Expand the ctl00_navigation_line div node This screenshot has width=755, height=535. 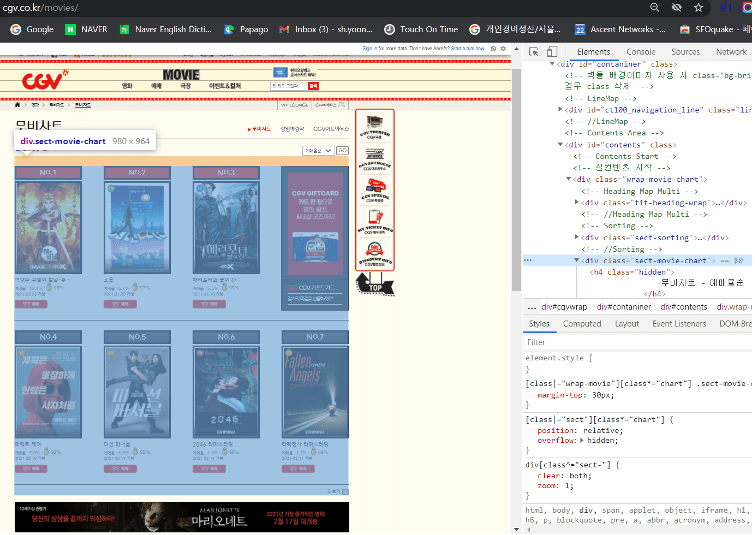[560, 109]
